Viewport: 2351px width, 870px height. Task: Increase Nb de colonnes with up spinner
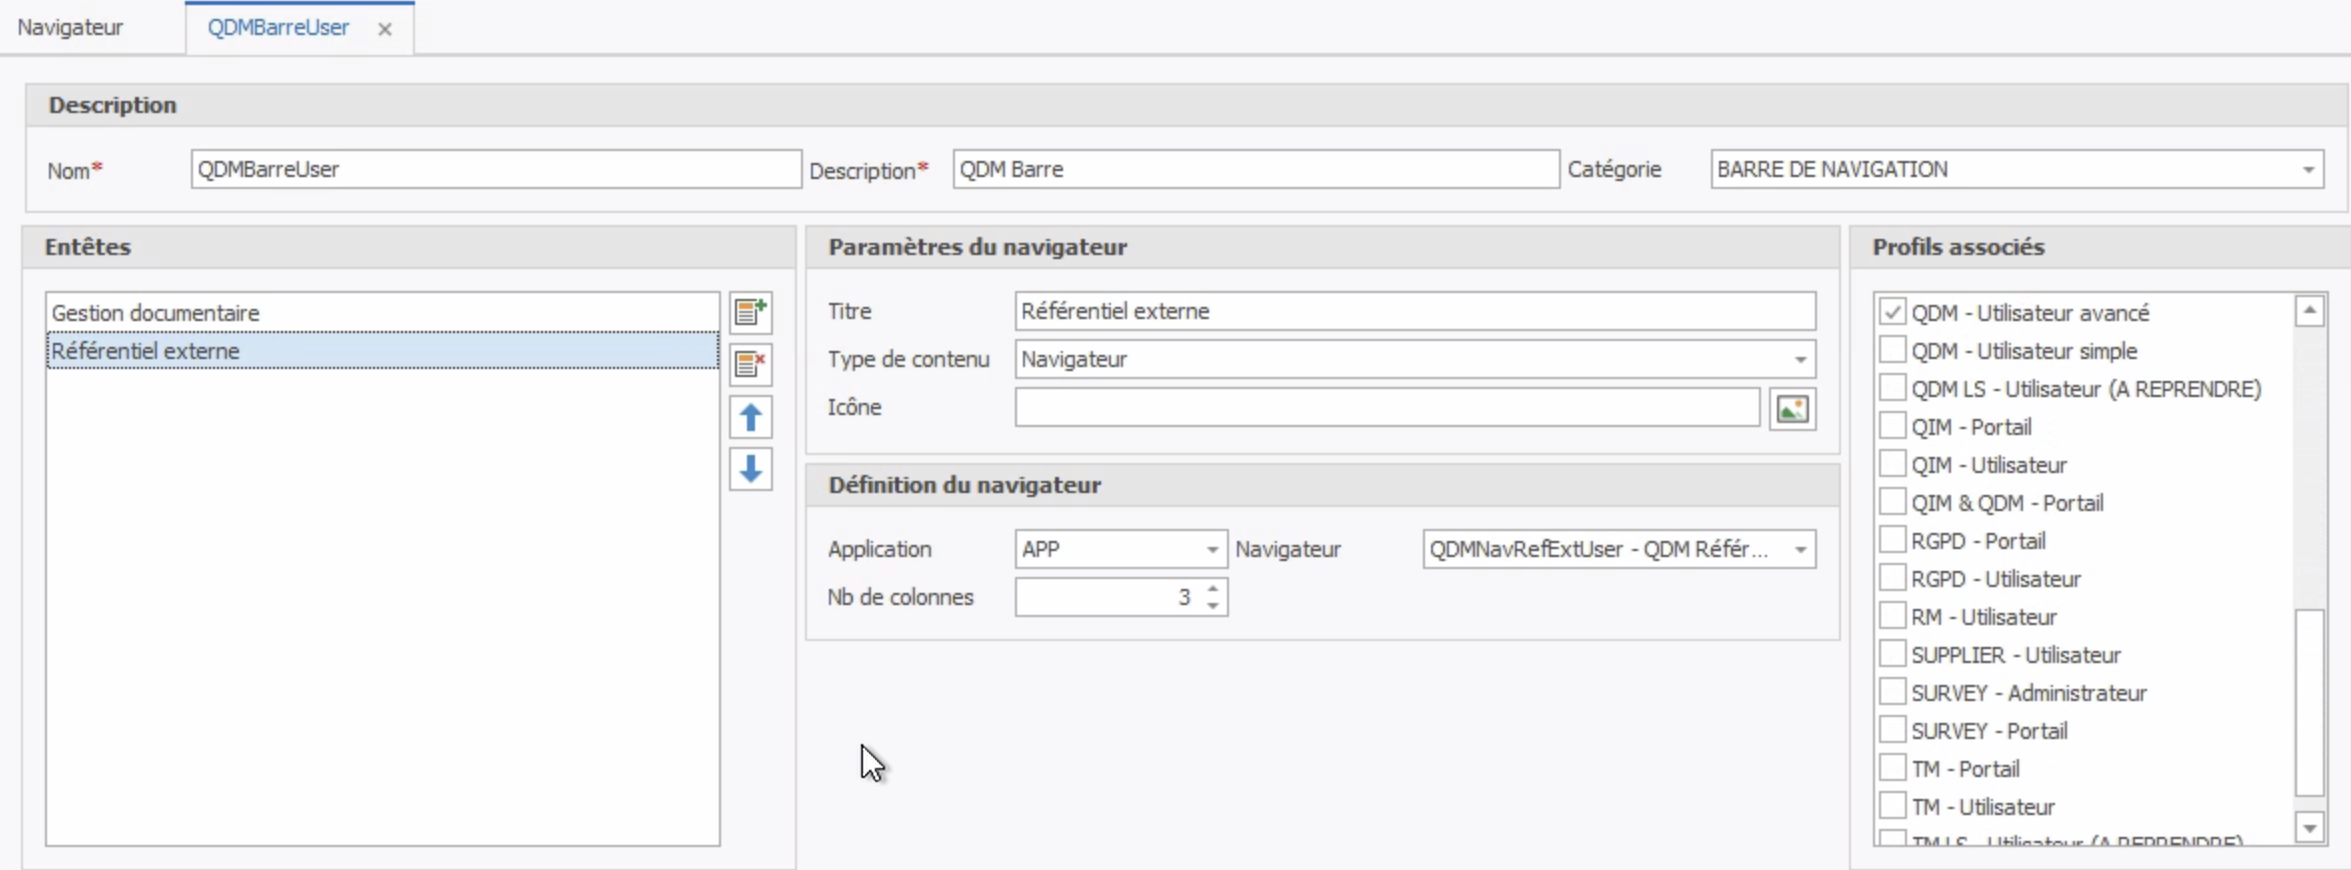1213,589
